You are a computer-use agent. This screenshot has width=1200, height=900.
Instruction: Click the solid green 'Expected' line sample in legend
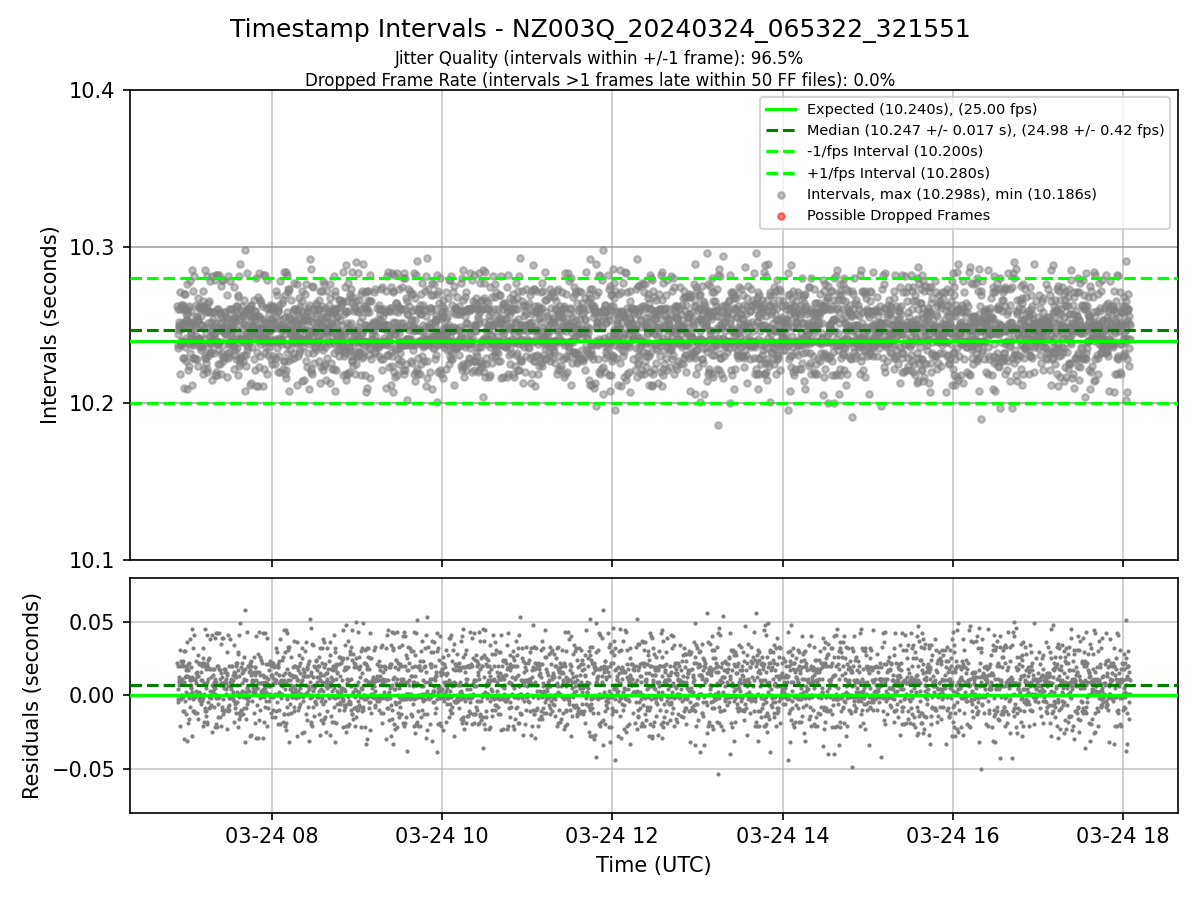782,109
